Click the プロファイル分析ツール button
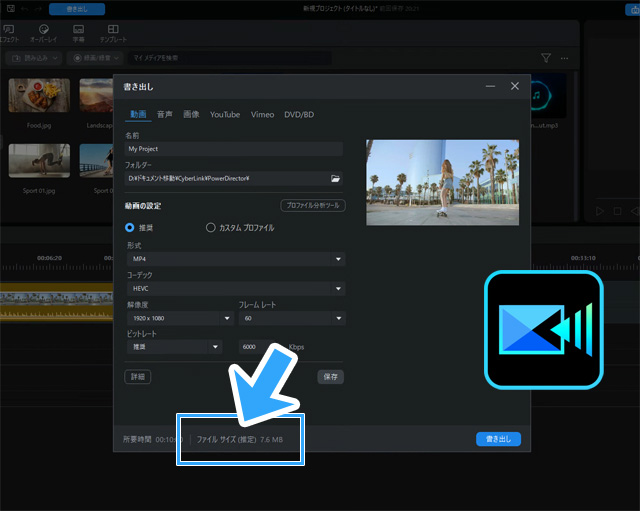Image resolution: width=640 pixels, height=511 pixels. coord(313,205)
